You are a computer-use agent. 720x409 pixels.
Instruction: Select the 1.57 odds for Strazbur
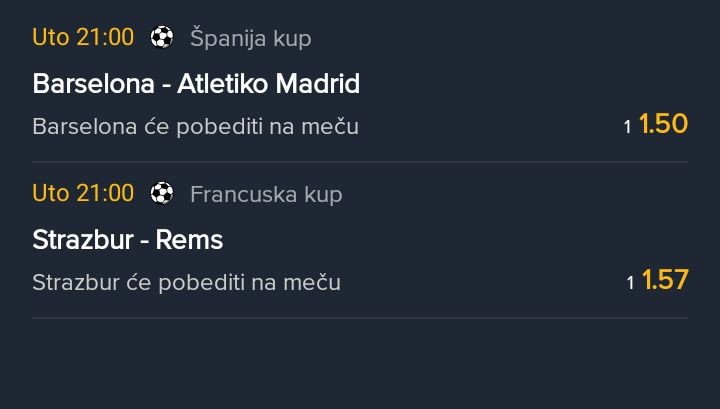pyautogui.click(x=665, y=281)
